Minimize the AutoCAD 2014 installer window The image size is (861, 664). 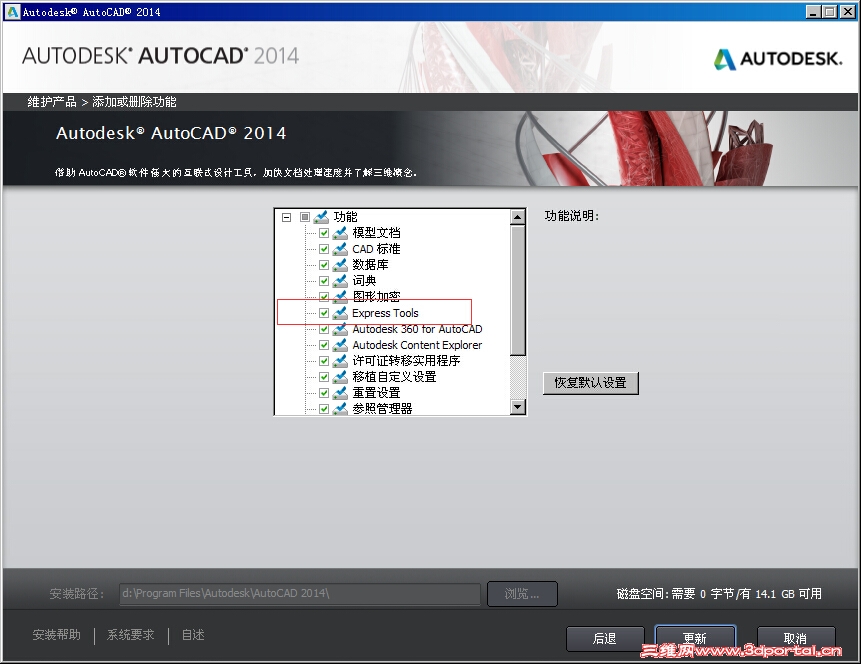point(814,12)
